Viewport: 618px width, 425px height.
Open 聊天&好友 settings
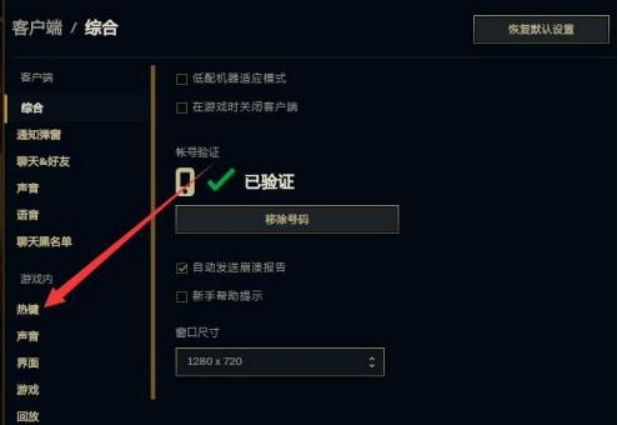(x=43, y=161)
